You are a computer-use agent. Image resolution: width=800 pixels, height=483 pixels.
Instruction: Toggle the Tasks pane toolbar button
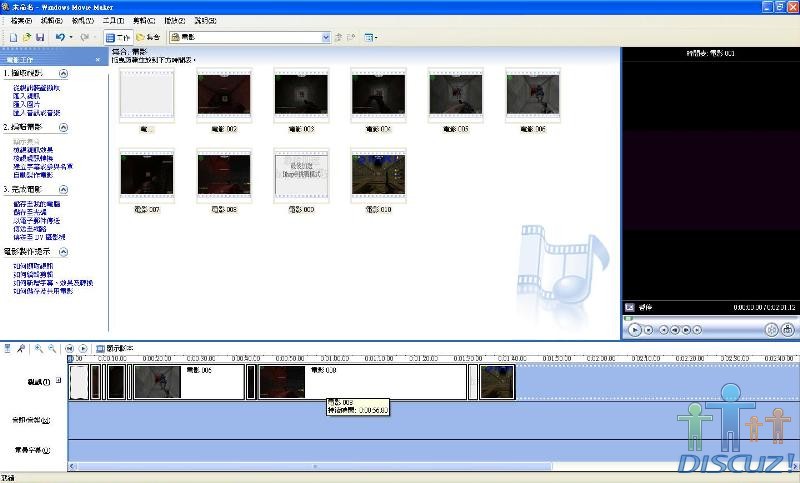pyautogui.click(x=118, y=37)
